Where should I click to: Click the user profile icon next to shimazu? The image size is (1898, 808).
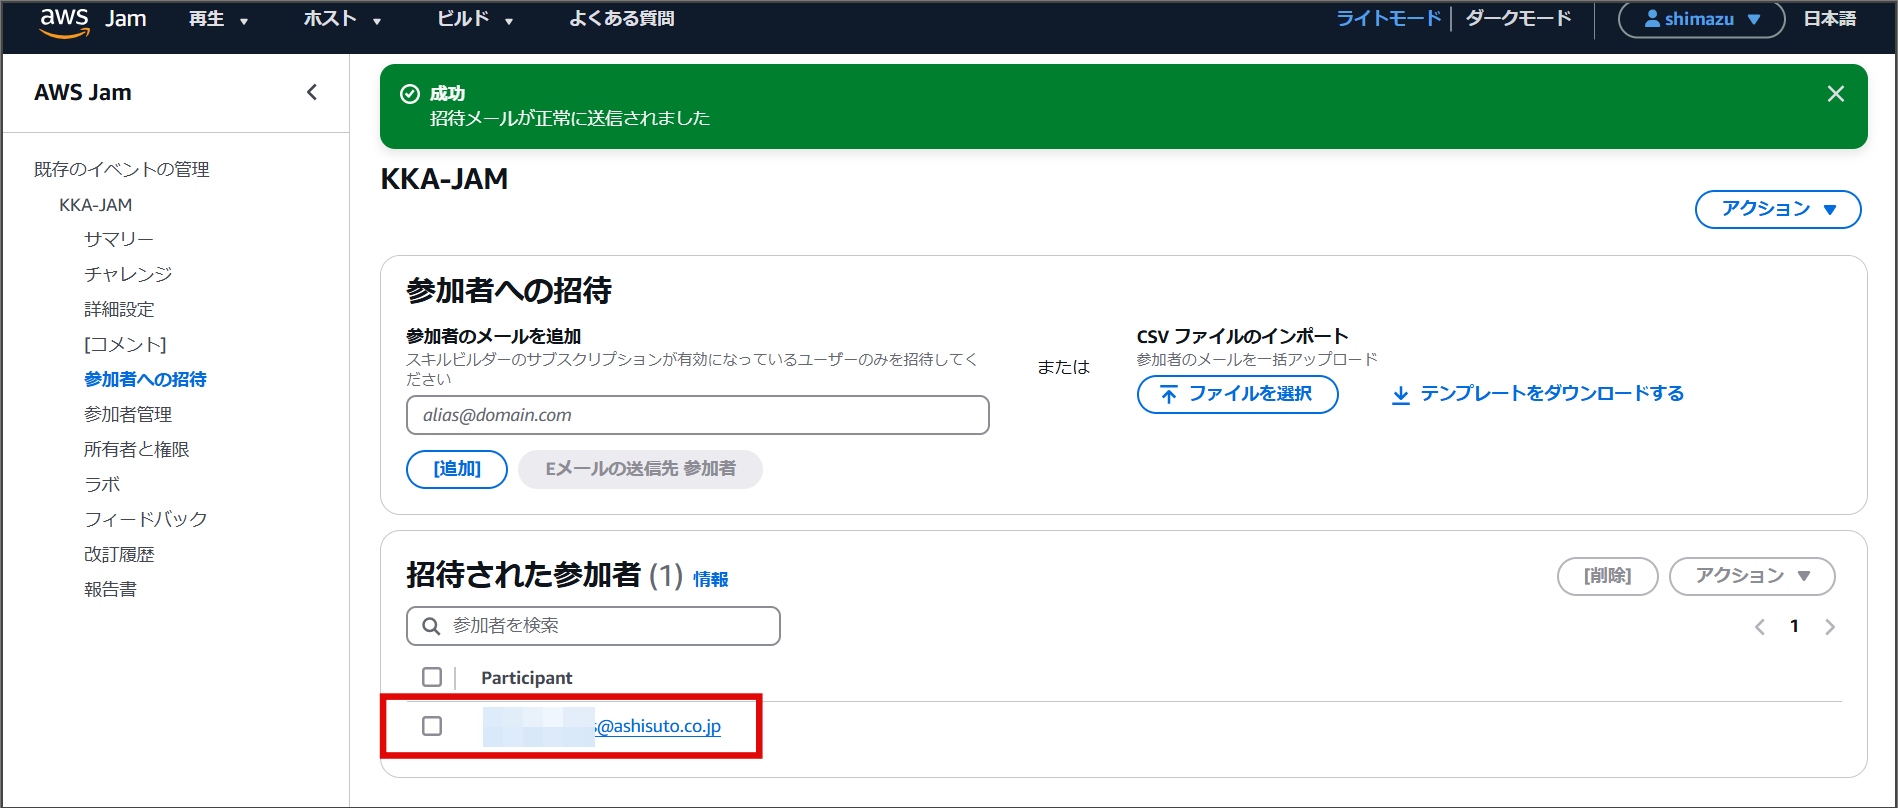tap(1652, 19)
